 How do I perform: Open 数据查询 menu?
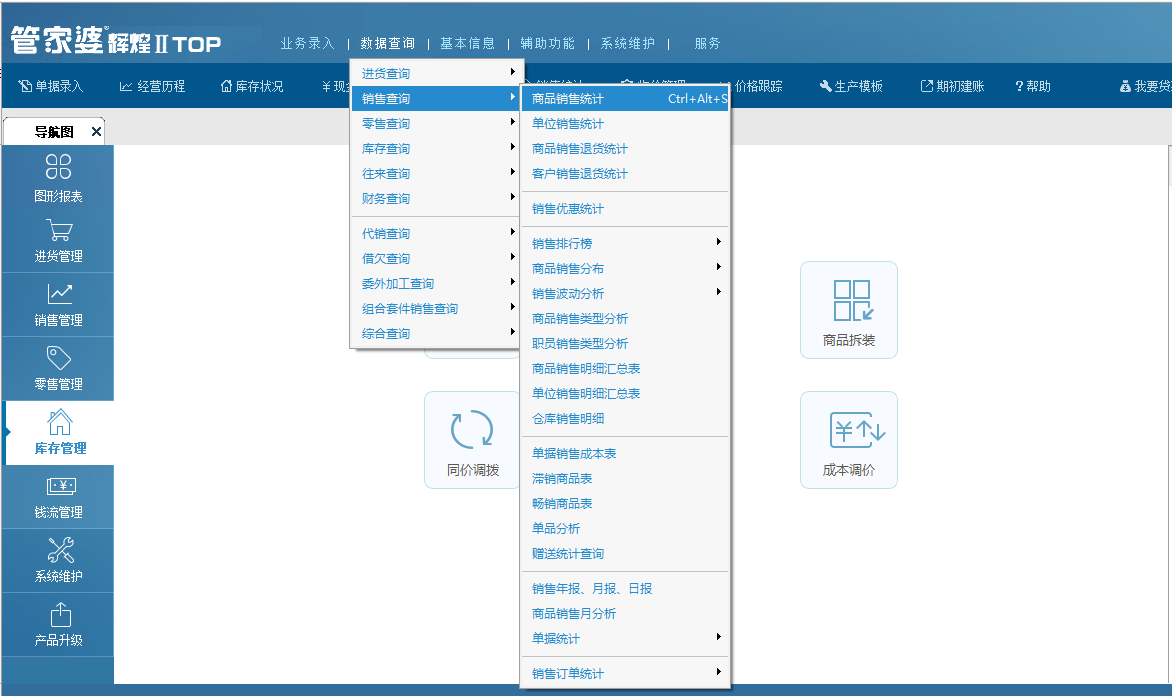[387, 43]
